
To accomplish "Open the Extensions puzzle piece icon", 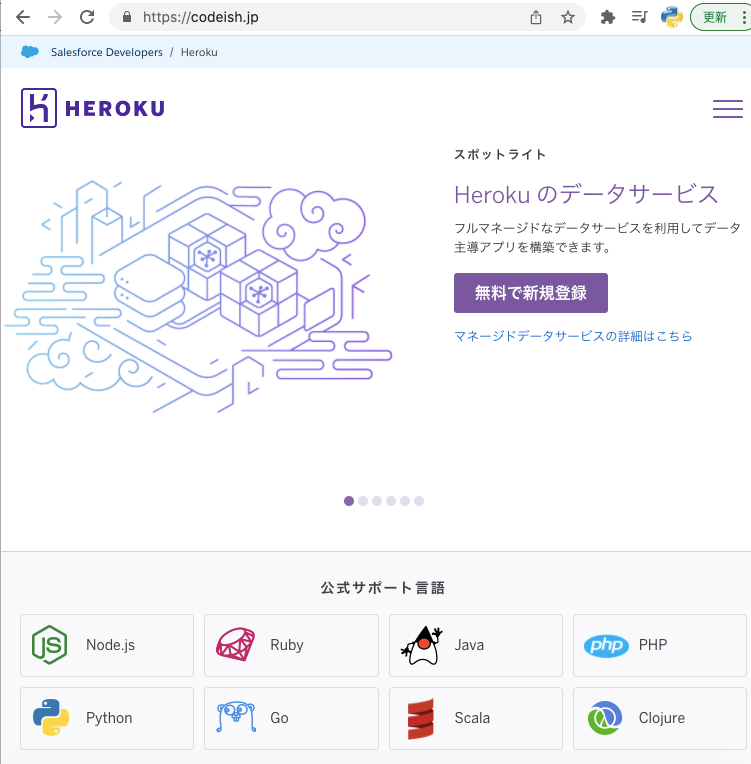I will click(607, 18).
